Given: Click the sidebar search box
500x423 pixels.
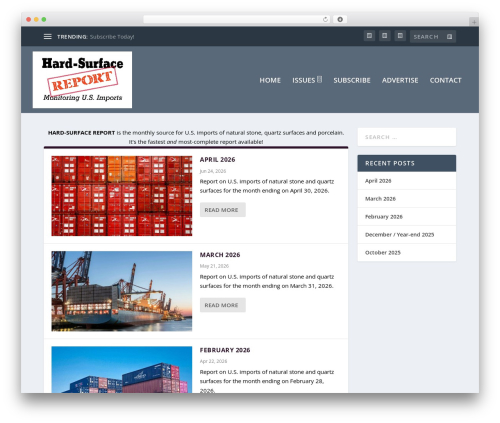Looking at the screenshot, I should pos(407,137).
